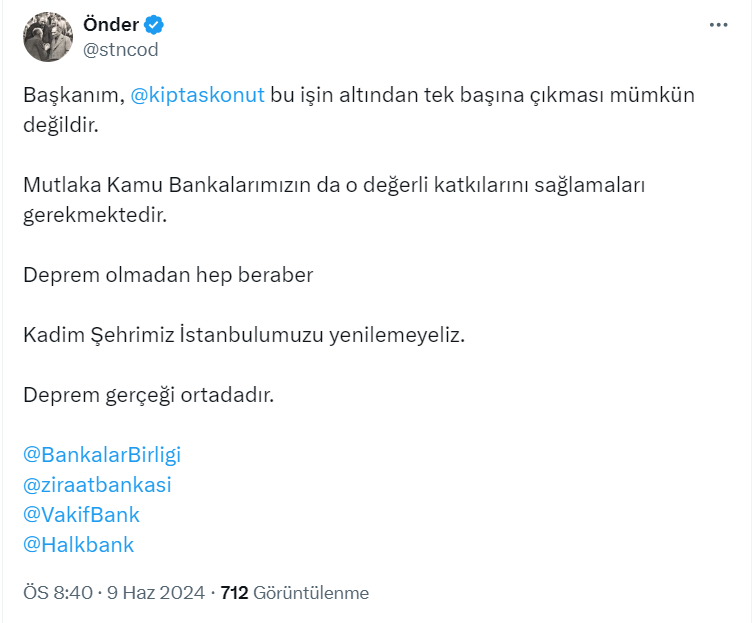Open Önder's profile avatar picture
Image resolution: width=755 pixels, height=623 pixels.
tap(46, 38)
